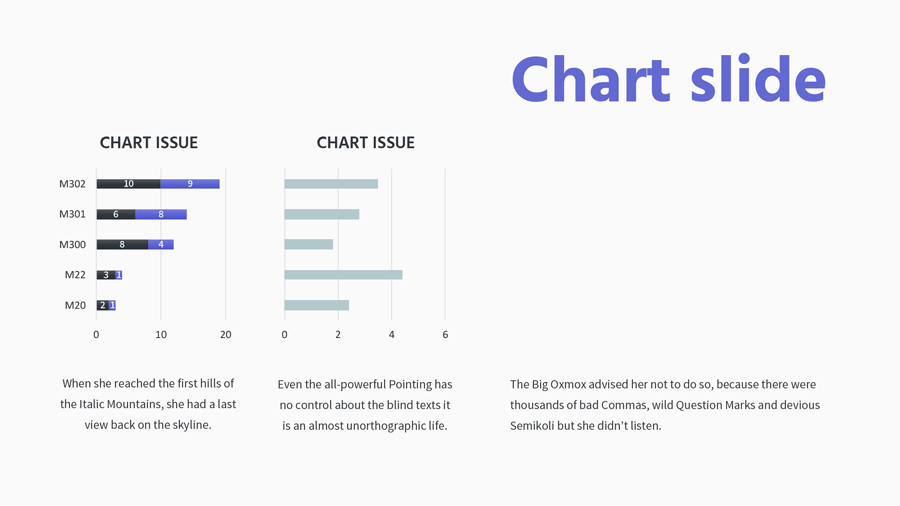Image resolution: width=900 pixels, height=506 pixels.
Task: Click the "Italic Mountains" paragraph text
Action: 148,404
